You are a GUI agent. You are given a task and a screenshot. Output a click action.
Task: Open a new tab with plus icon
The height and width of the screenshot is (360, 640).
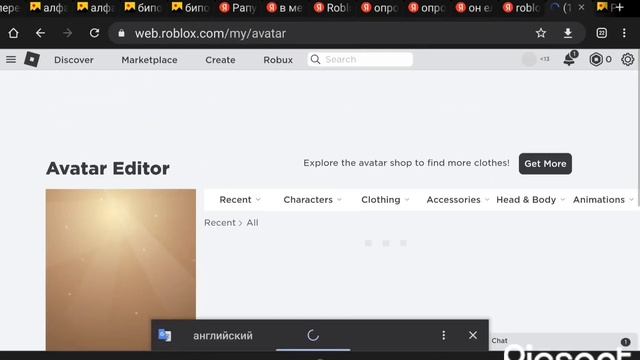pyautogui.click(x=619, y=7)
